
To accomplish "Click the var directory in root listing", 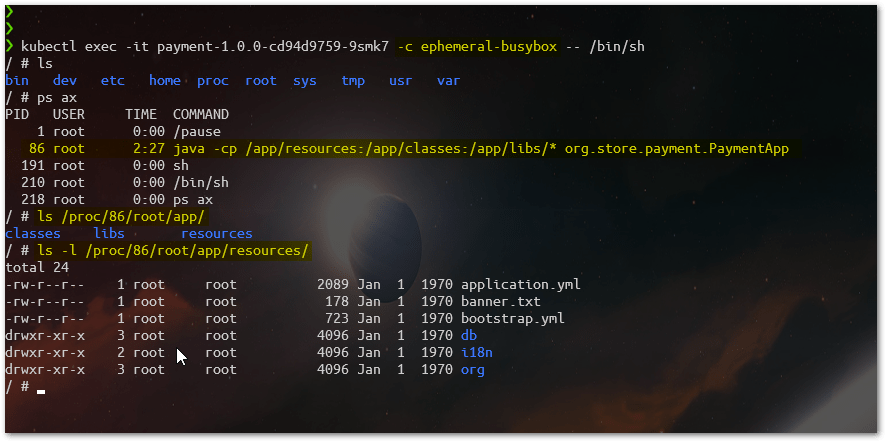I will (x=448, y=80).
